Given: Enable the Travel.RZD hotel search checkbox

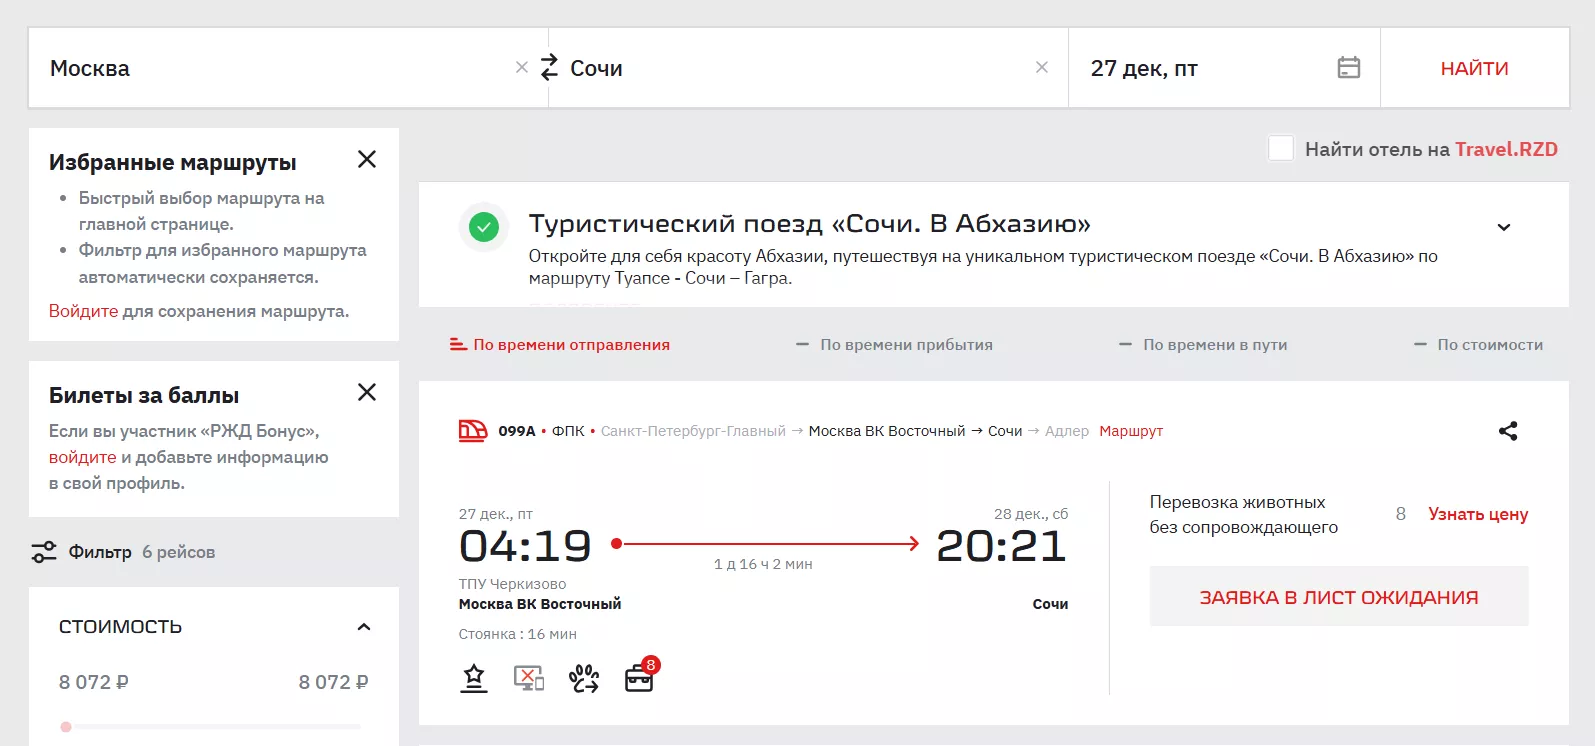Looking at the screenshot, I should (x=1280, y=149).
